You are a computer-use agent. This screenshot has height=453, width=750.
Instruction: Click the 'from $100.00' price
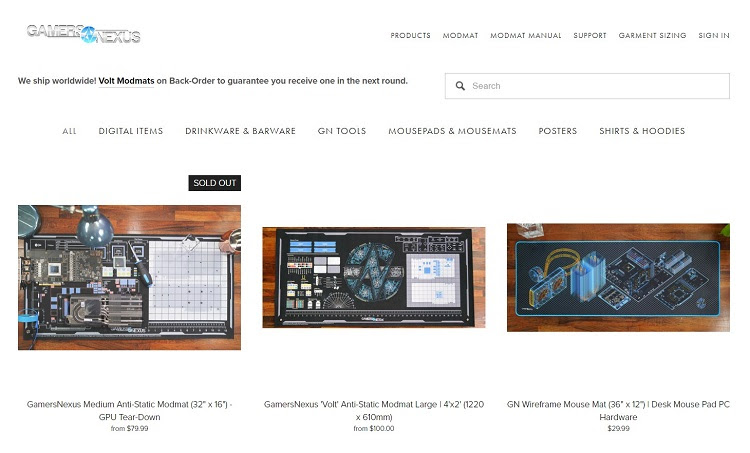pyautogui.click(x=374, y=429)
